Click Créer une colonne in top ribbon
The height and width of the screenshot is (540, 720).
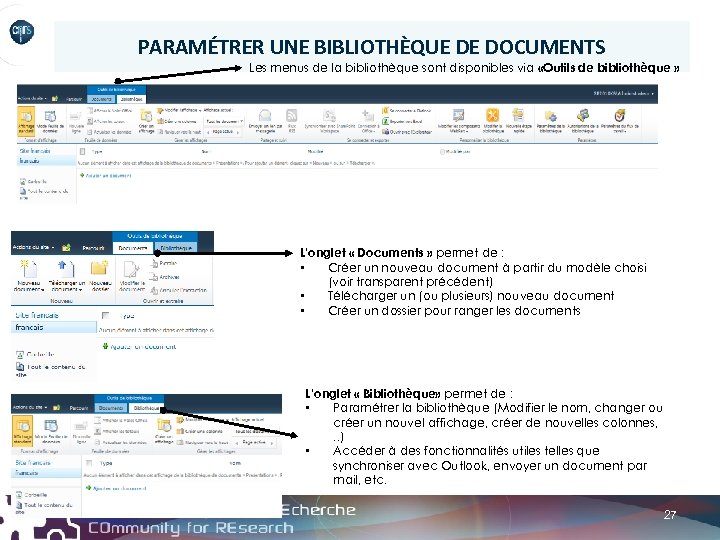pos(177,121)
